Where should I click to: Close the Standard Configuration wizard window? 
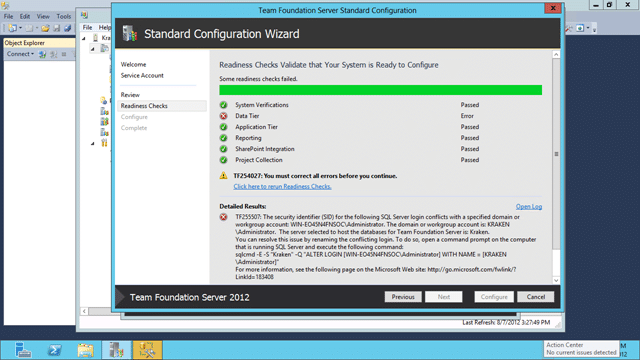pos(553,8)
